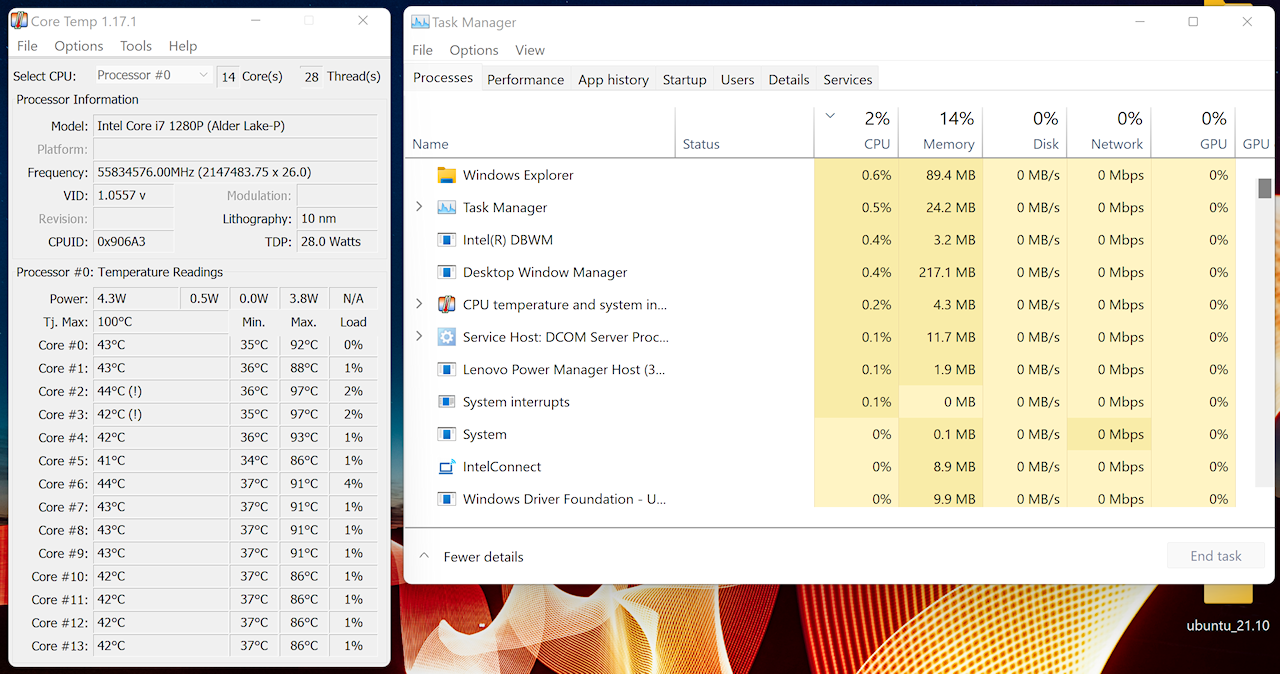Sort processes by the Status column header

[x=745, y=132]
